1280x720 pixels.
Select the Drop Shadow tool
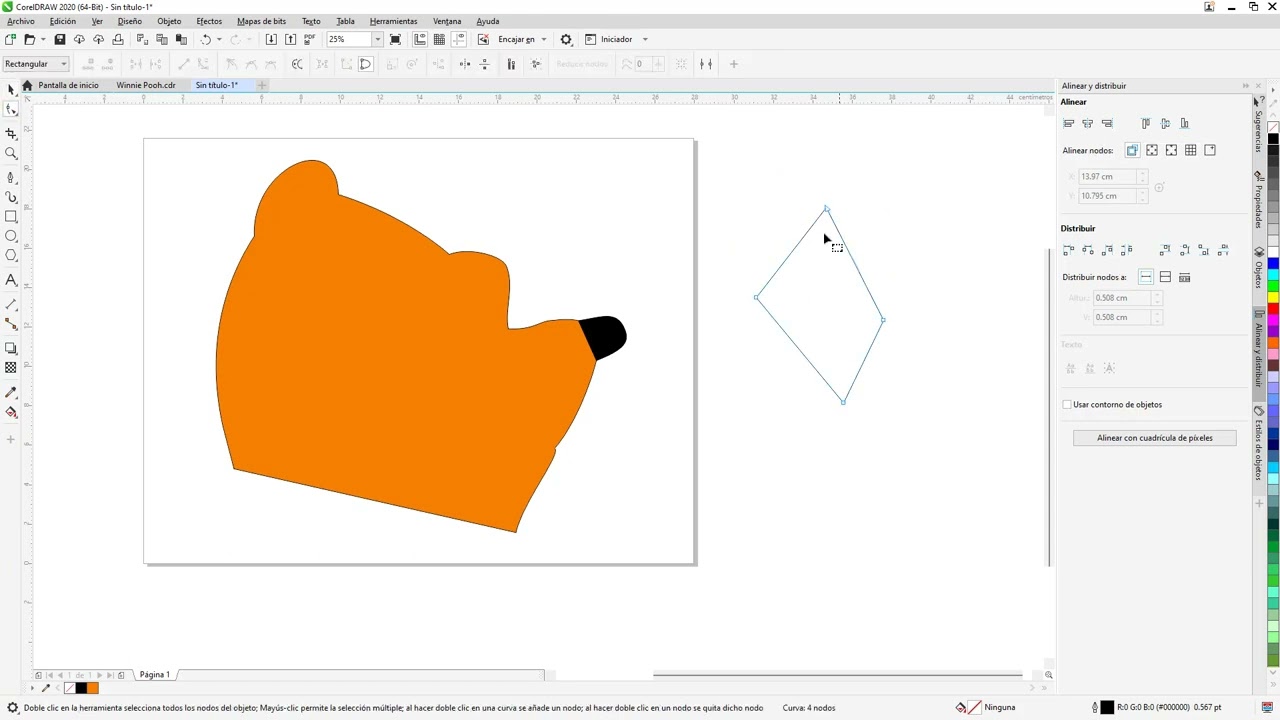tap(11, 348)
